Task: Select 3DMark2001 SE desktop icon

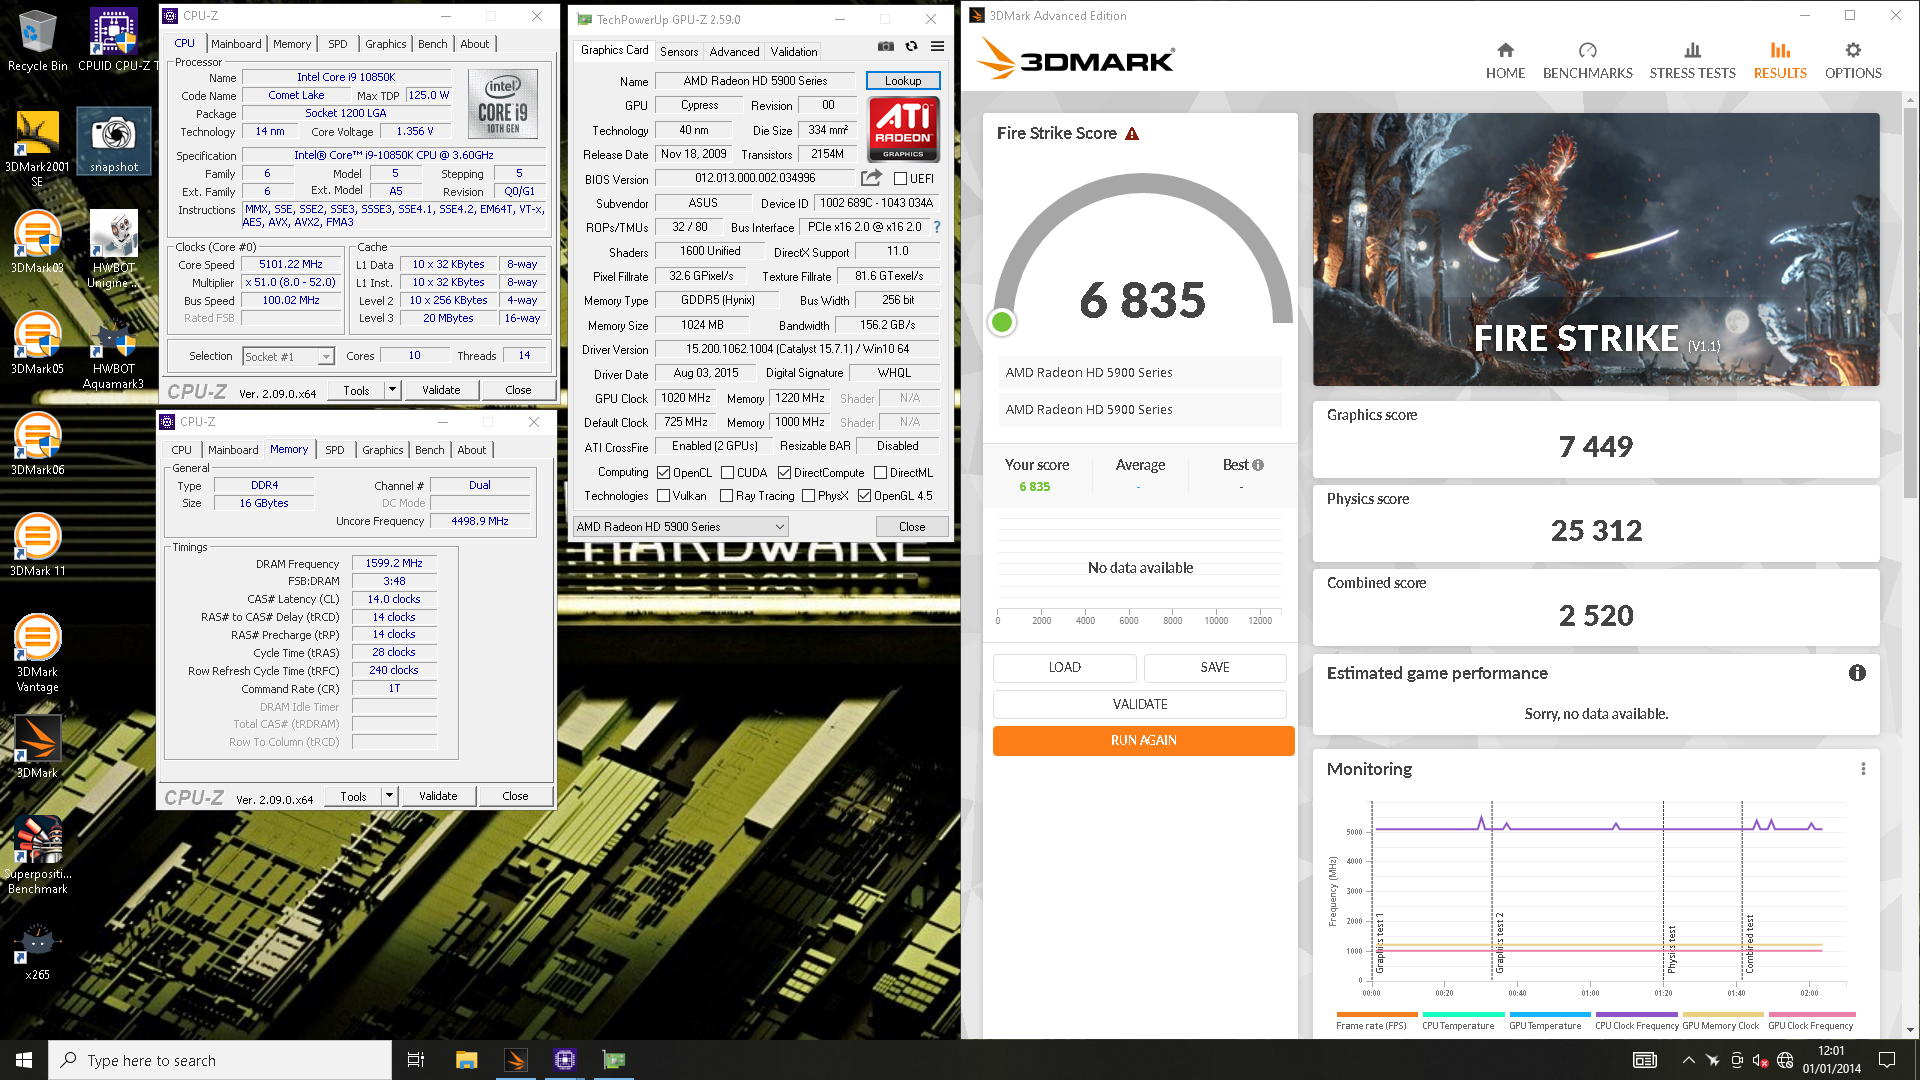Action: point(37,149)
